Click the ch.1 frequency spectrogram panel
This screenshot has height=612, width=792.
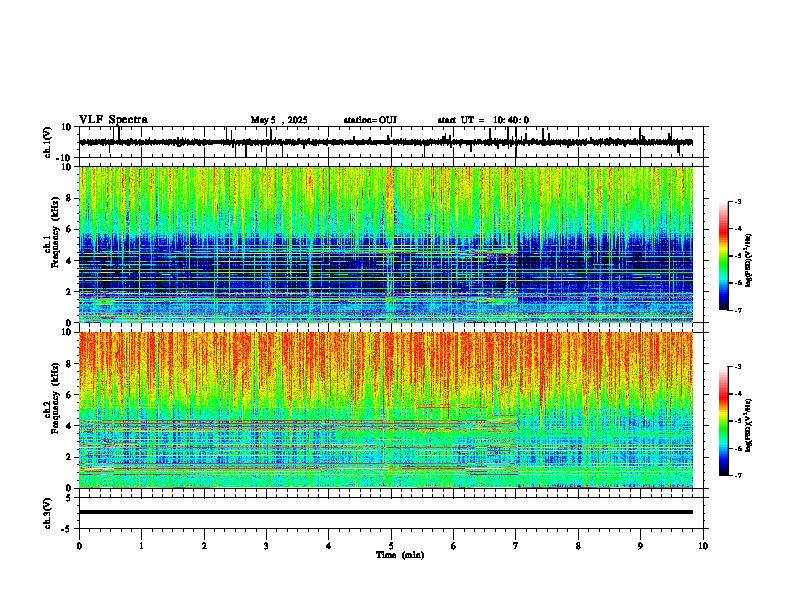click(x=386, y=244)
